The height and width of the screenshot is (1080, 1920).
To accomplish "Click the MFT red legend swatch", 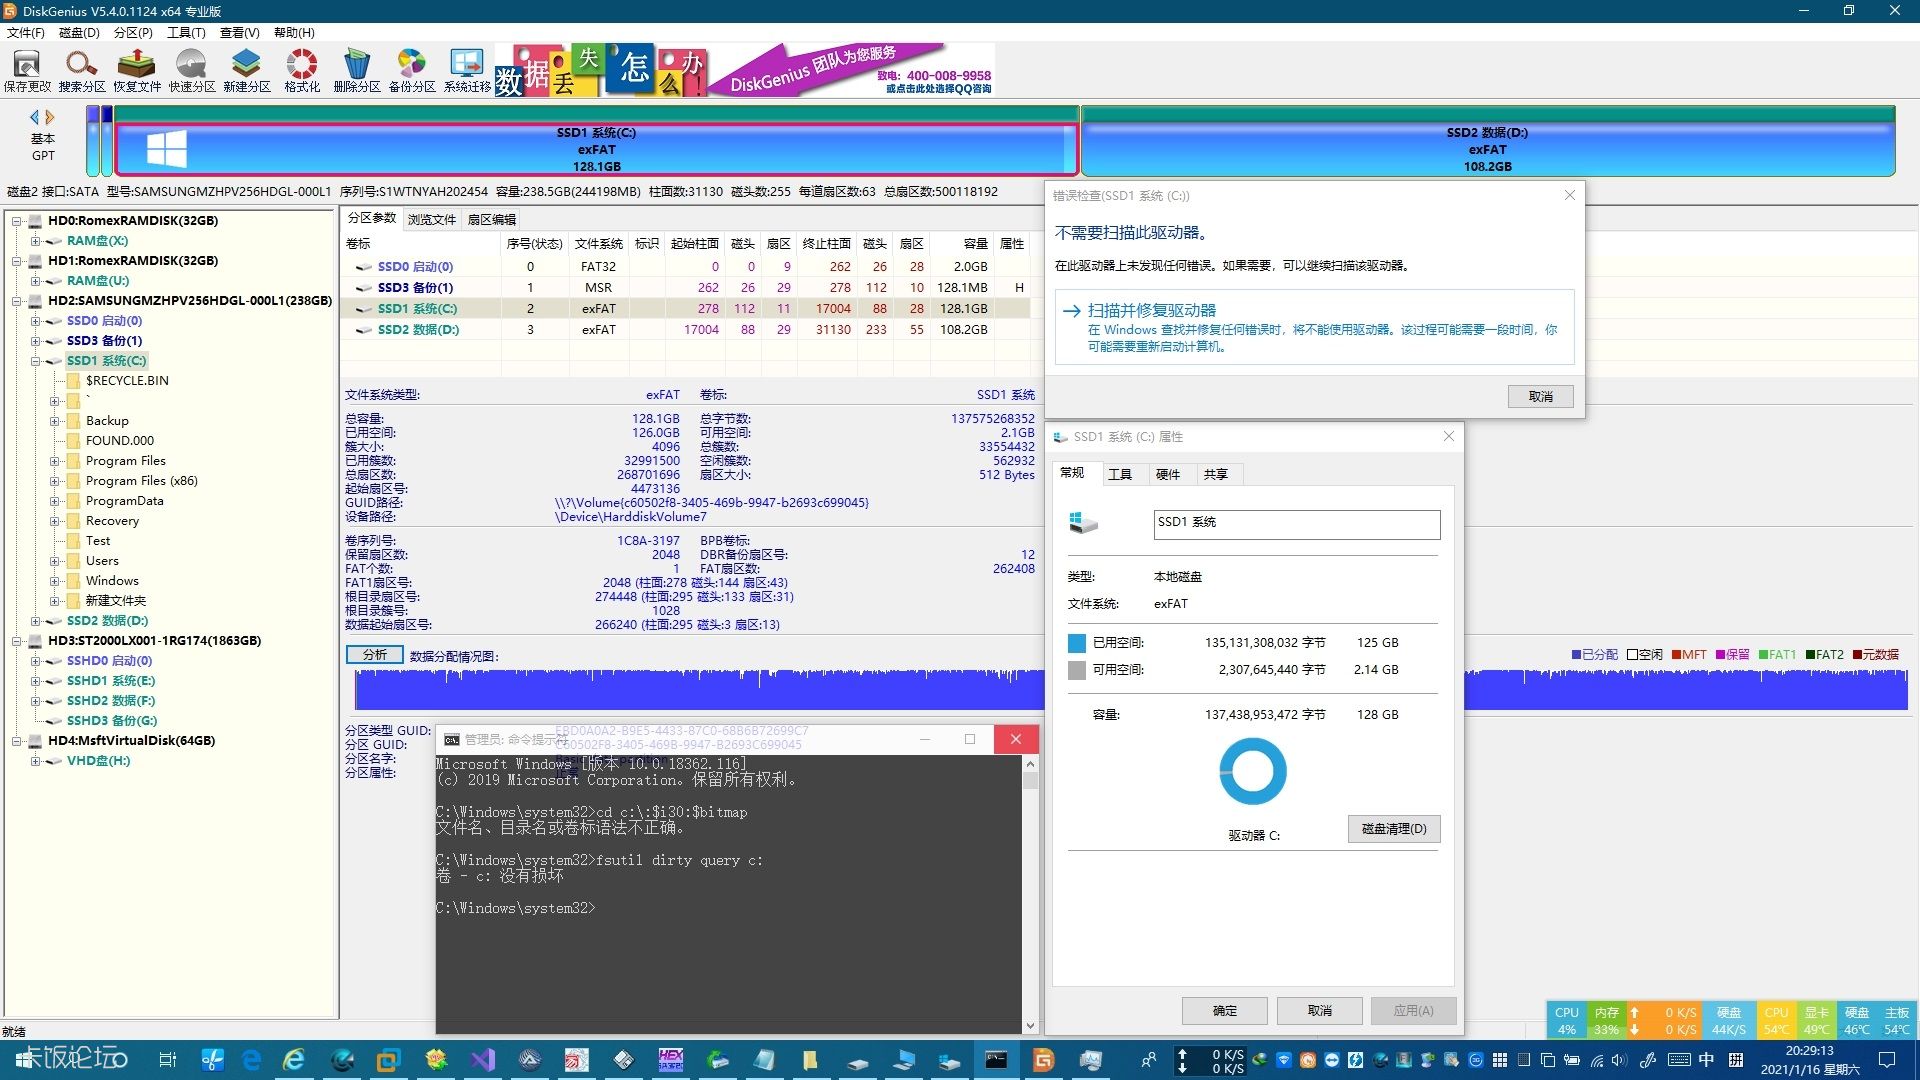I will coord(1676,655).
